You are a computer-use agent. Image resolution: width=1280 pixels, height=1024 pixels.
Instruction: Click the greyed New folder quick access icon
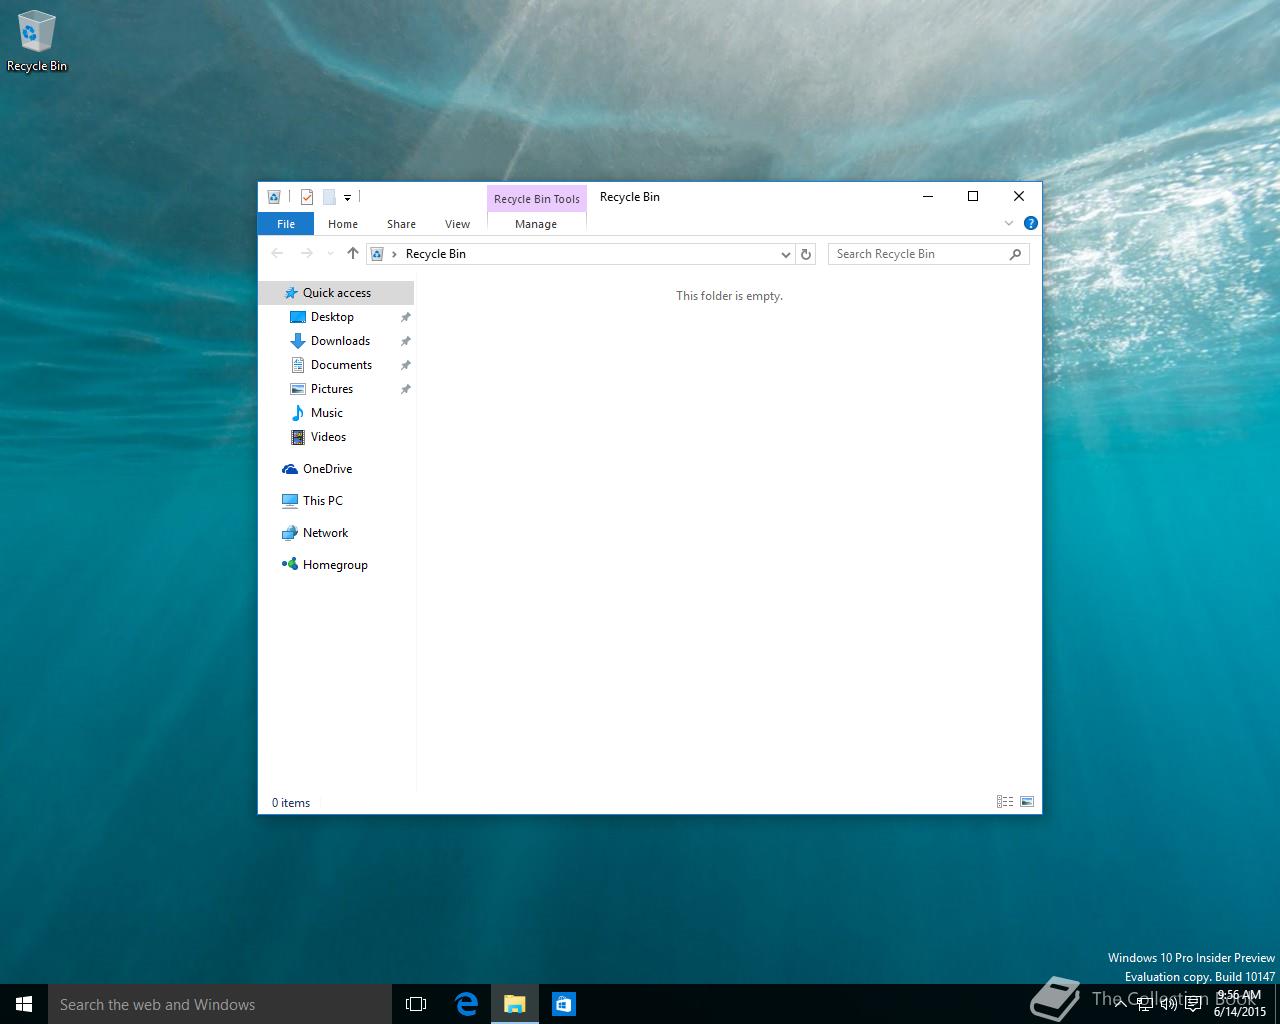pyautogui.click(x=329, y=197)
